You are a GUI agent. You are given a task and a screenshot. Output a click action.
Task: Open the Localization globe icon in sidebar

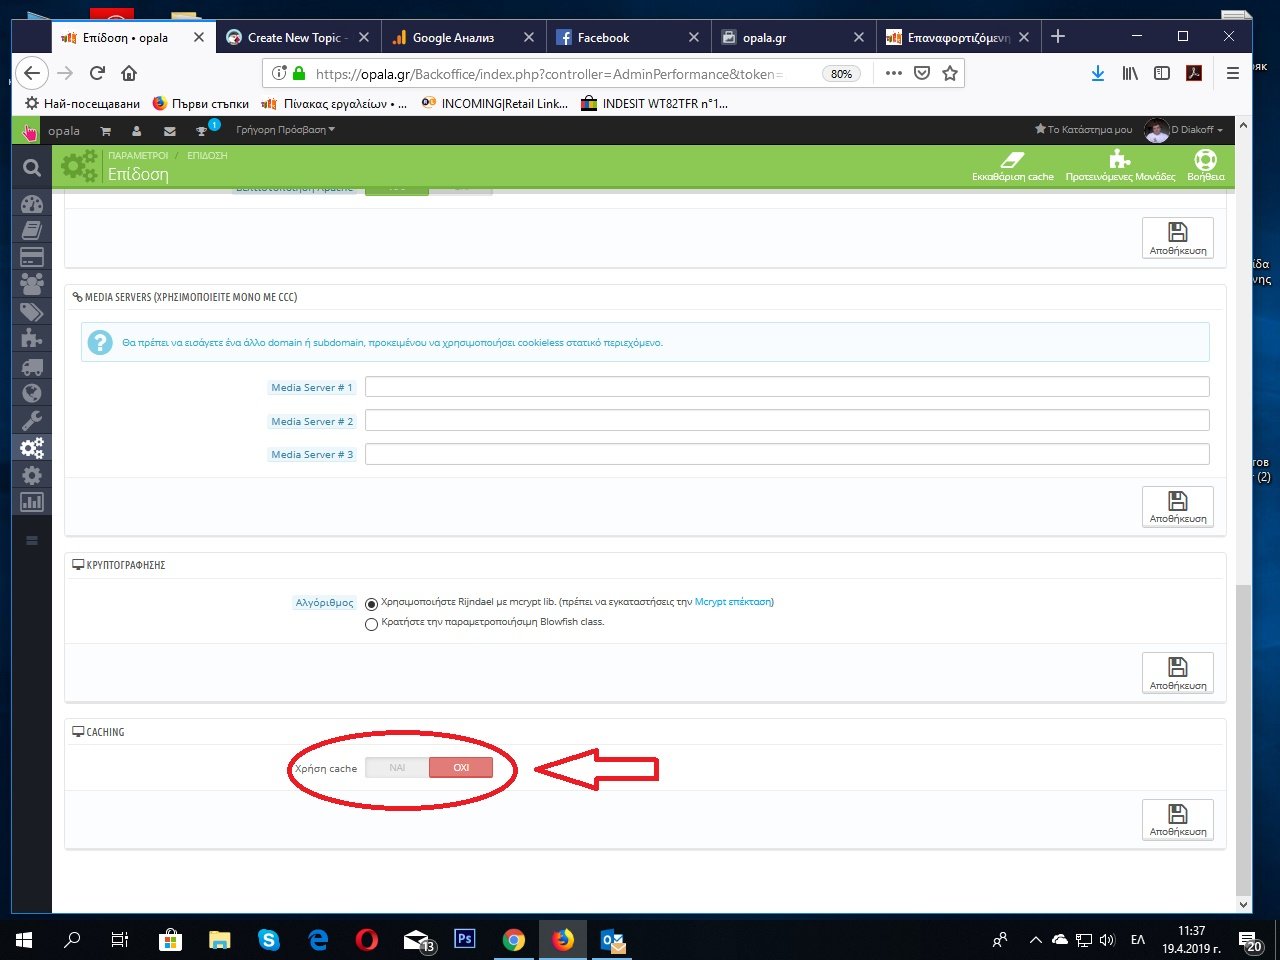point(32,393)
